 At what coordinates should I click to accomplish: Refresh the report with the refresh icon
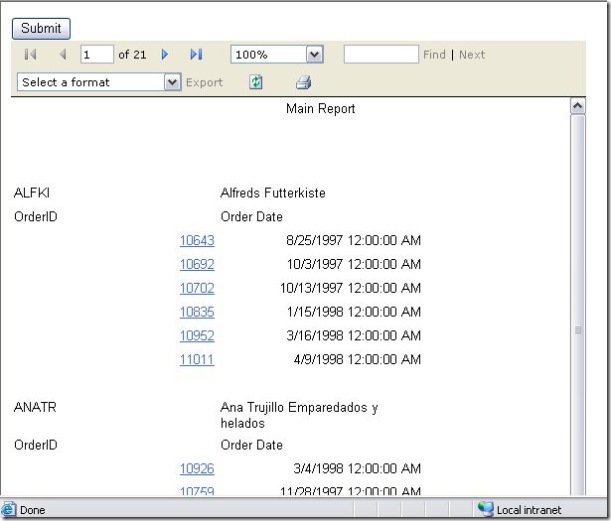[256, 82]
